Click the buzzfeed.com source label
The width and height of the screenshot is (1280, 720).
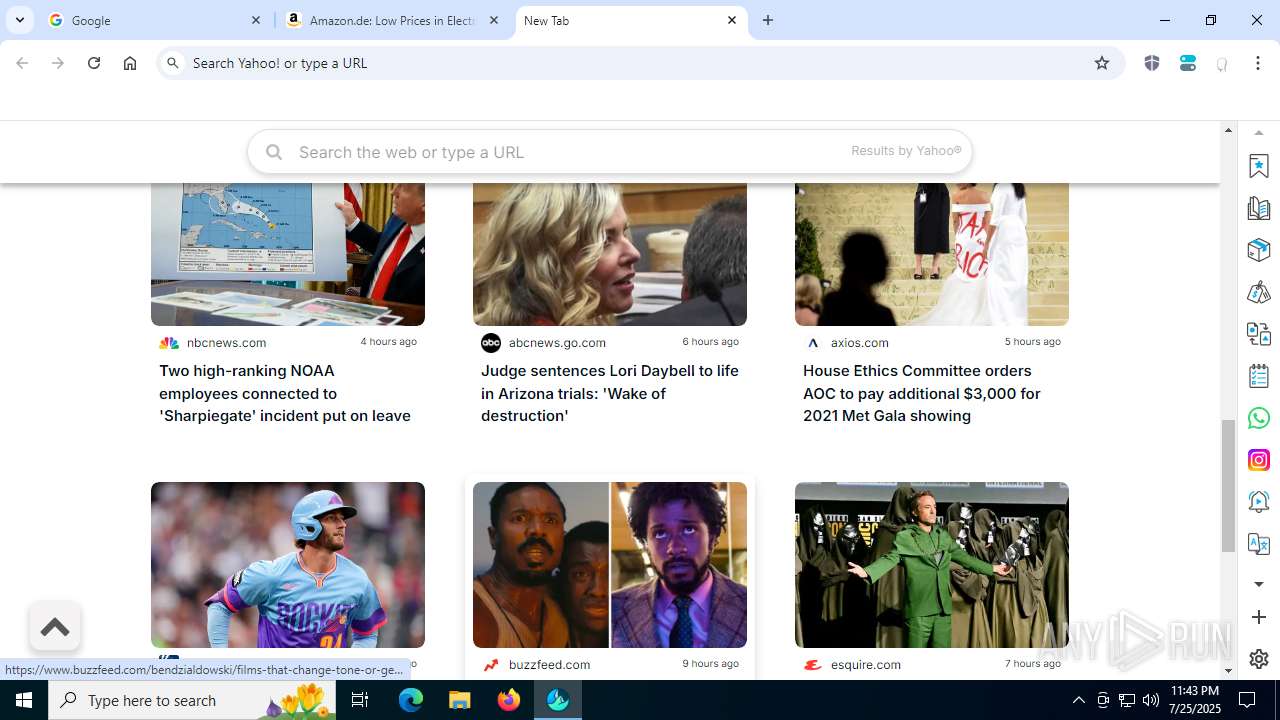(x=549, y=665)
